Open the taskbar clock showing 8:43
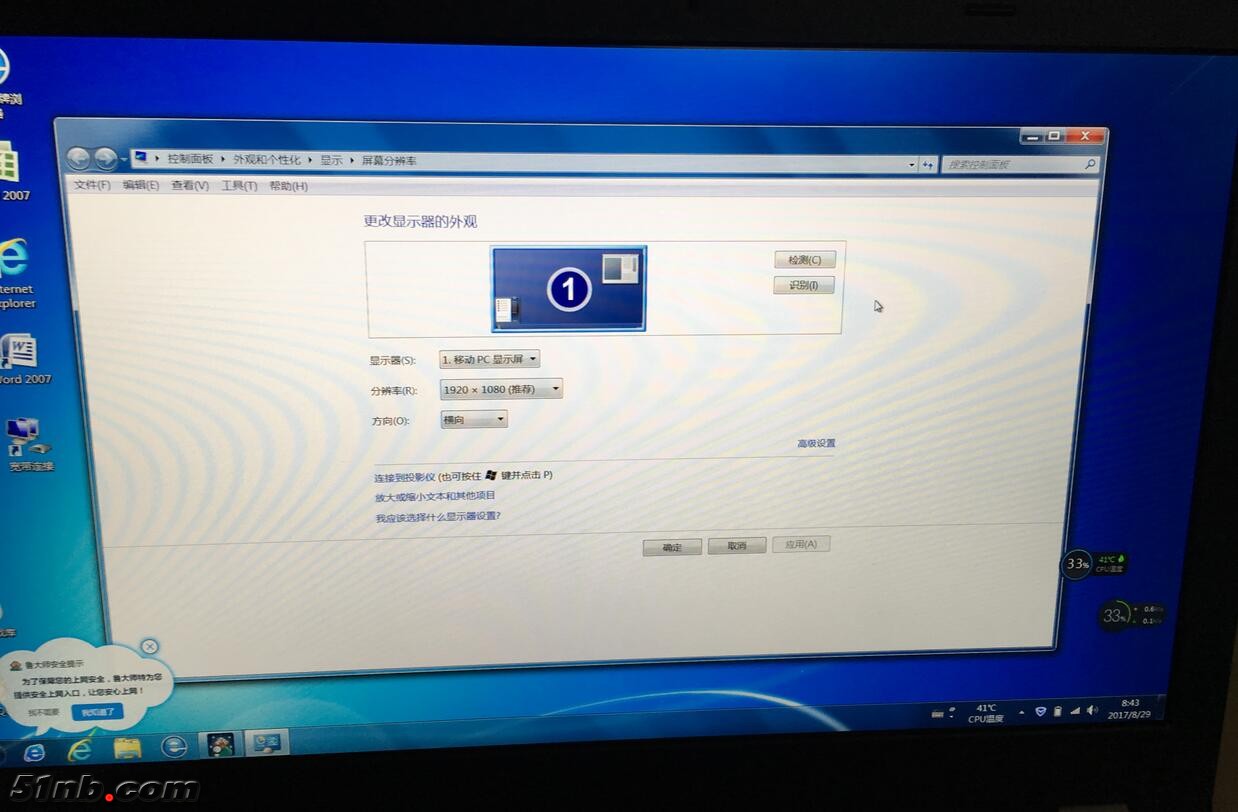This screenshot has height=812, width=1238. tap(1128, 708)
